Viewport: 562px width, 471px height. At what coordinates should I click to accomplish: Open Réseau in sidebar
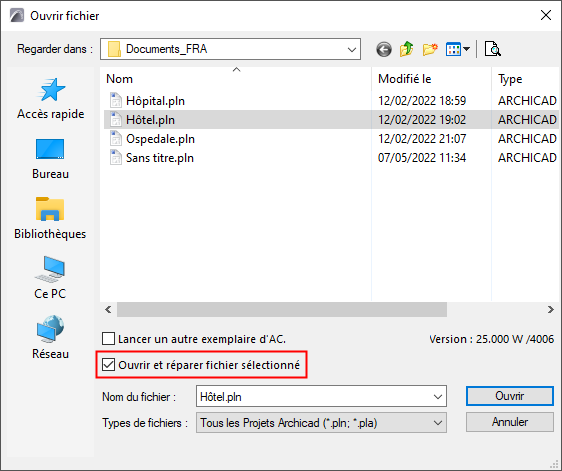[x=51, y=338]
